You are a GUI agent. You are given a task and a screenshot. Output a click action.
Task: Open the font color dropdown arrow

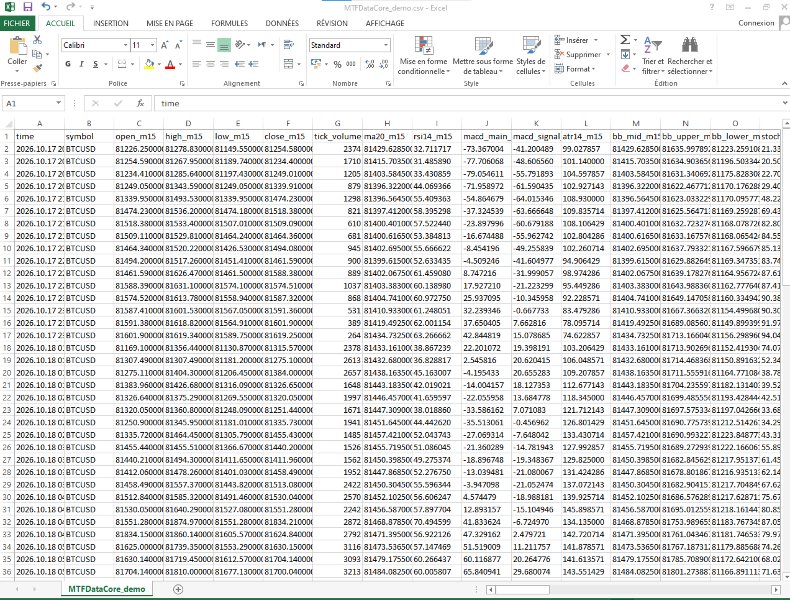tap(180, 64)
